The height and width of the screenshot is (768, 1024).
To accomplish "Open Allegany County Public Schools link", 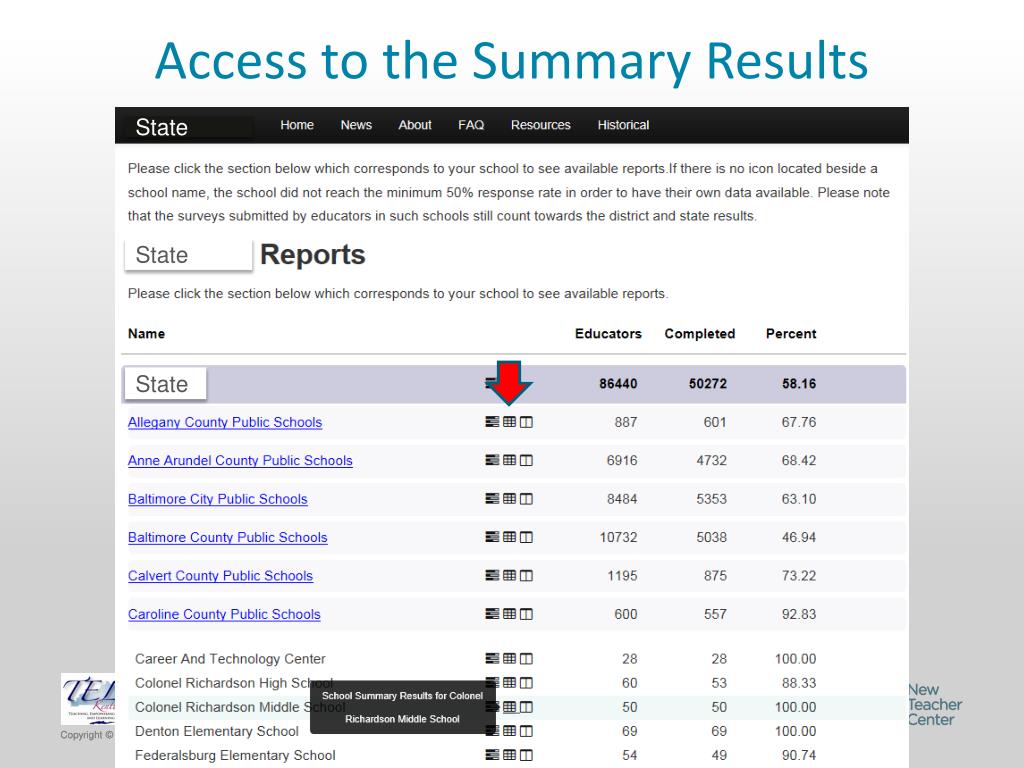I will 225,423.
